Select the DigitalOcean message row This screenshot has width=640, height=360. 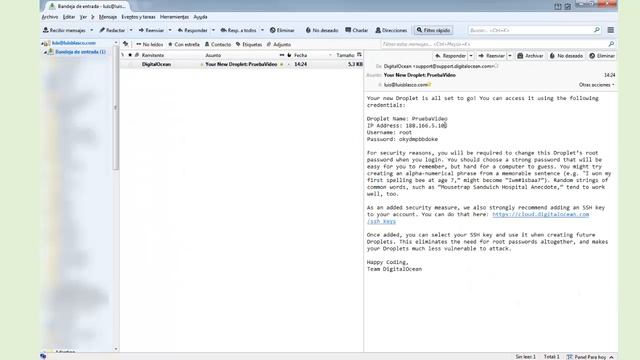pos(241,64)
